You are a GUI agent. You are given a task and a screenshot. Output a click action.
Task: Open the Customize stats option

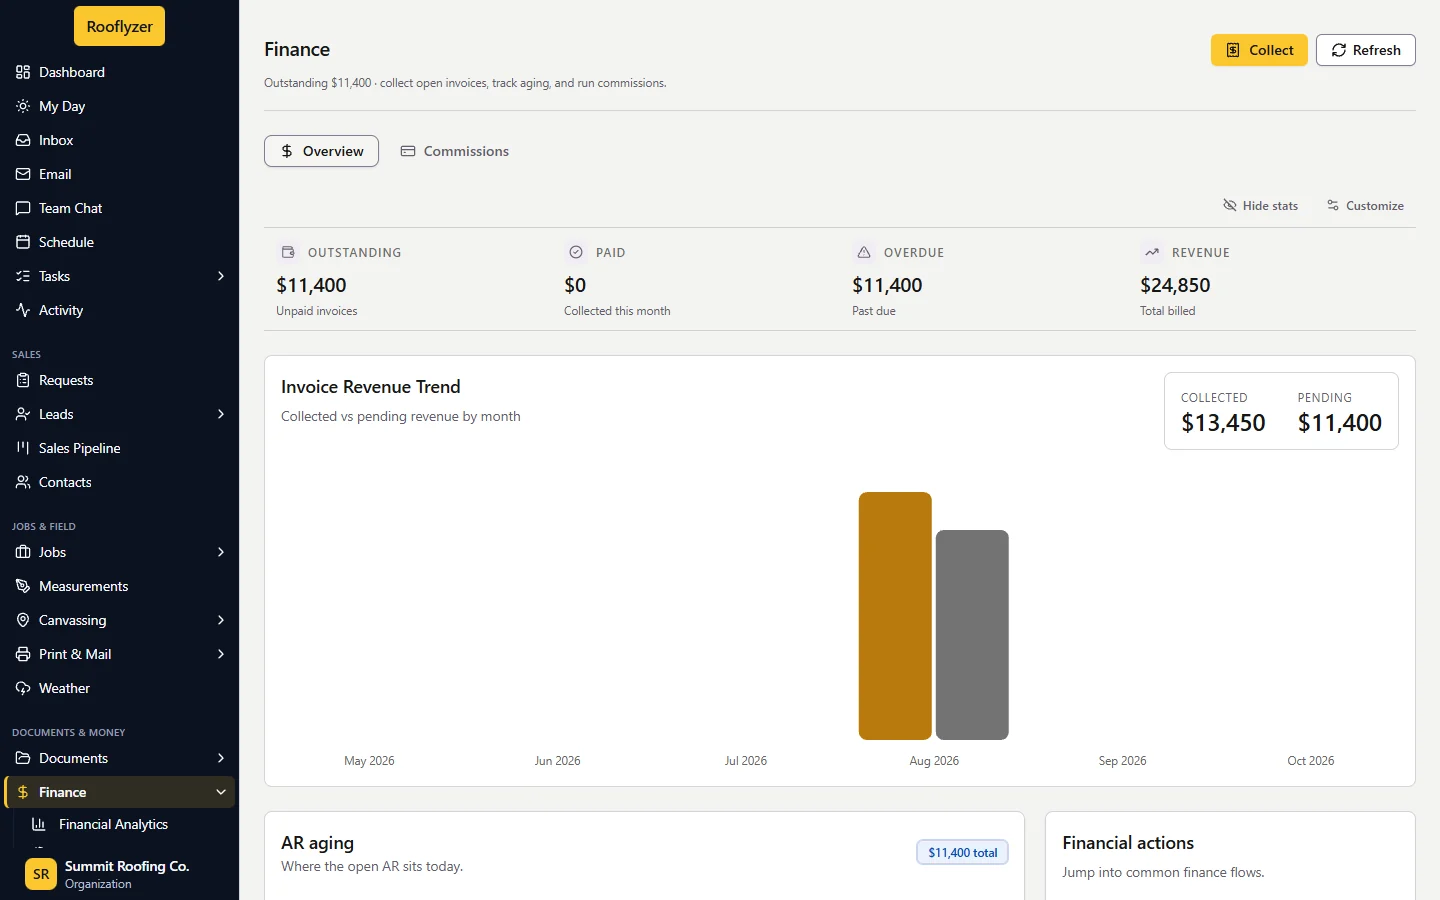click(x=1365, y=206)
